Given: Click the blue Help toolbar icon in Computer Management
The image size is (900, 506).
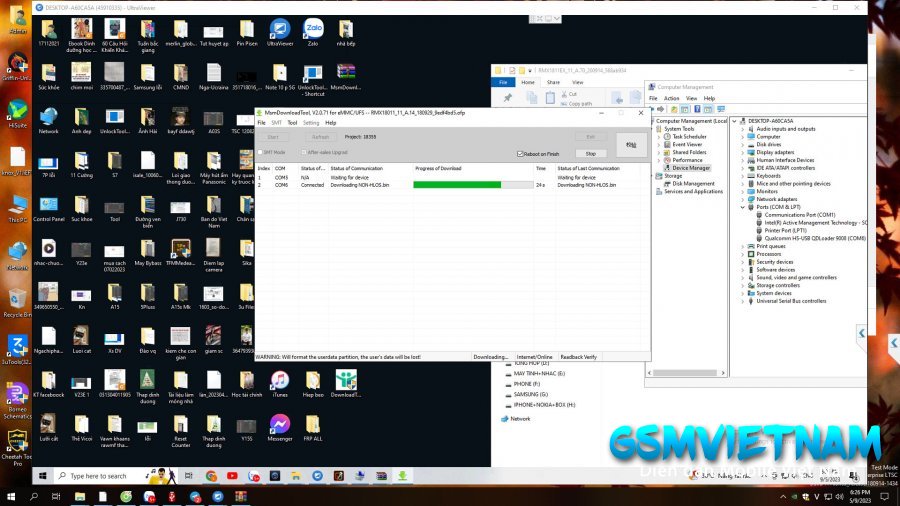Looking at the screenshot, I should point(697,109).
